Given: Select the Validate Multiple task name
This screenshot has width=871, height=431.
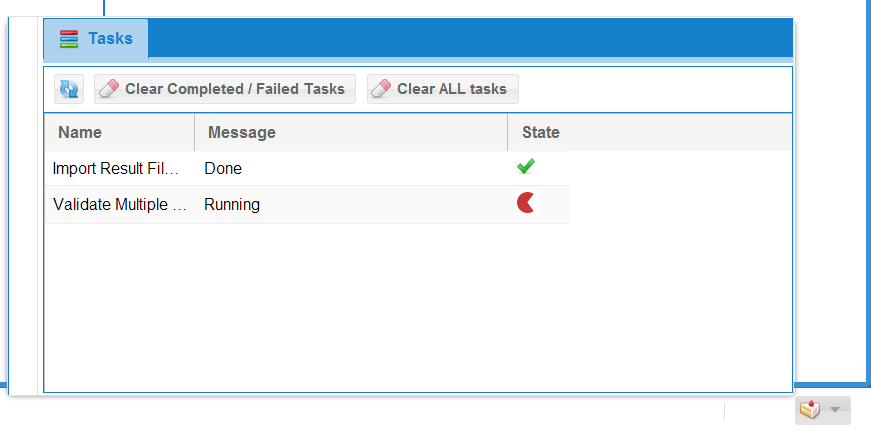Looking at the screenshot, I should click(120, 205).
